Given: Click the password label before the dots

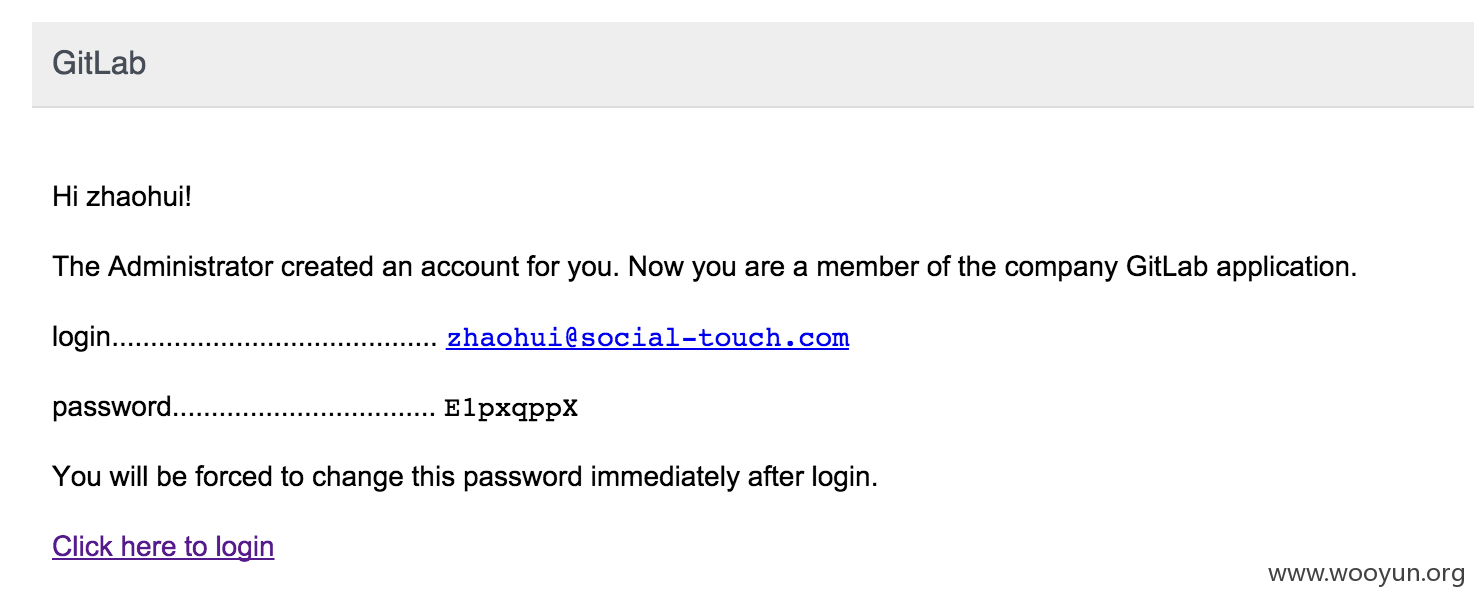Looking at the screenshot, I should click(112, 408).
